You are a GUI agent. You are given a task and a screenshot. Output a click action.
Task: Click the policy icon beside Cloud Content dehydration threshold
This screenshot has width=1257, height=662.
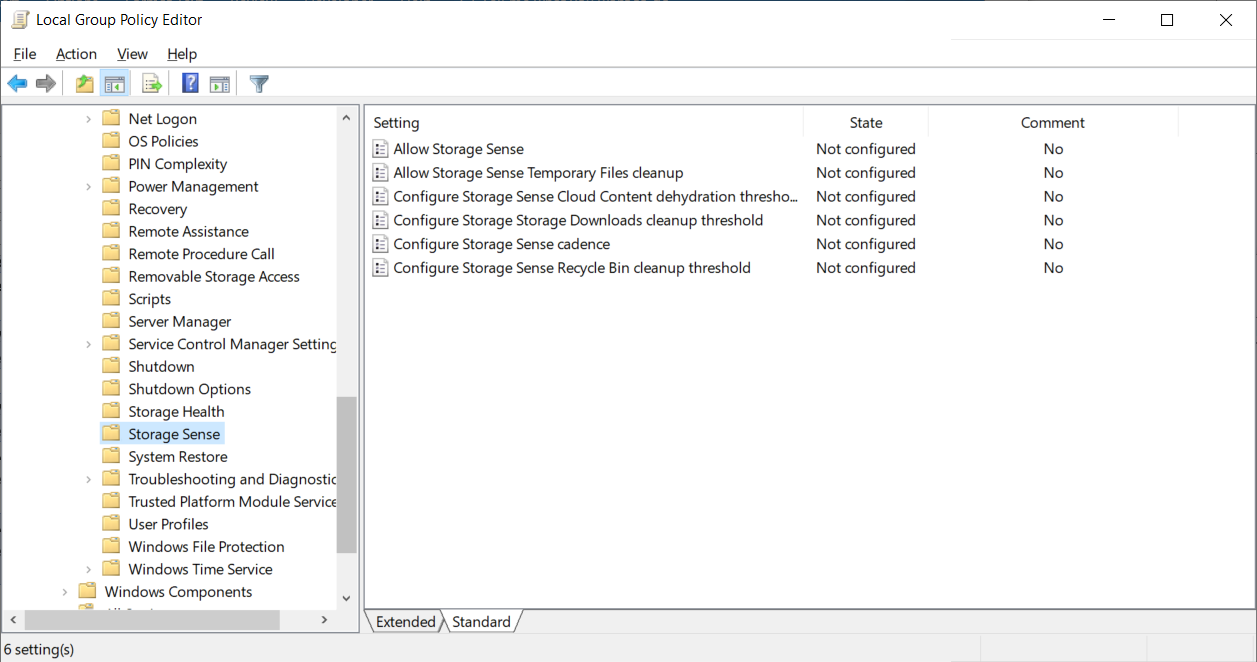[x=380, y=197]
